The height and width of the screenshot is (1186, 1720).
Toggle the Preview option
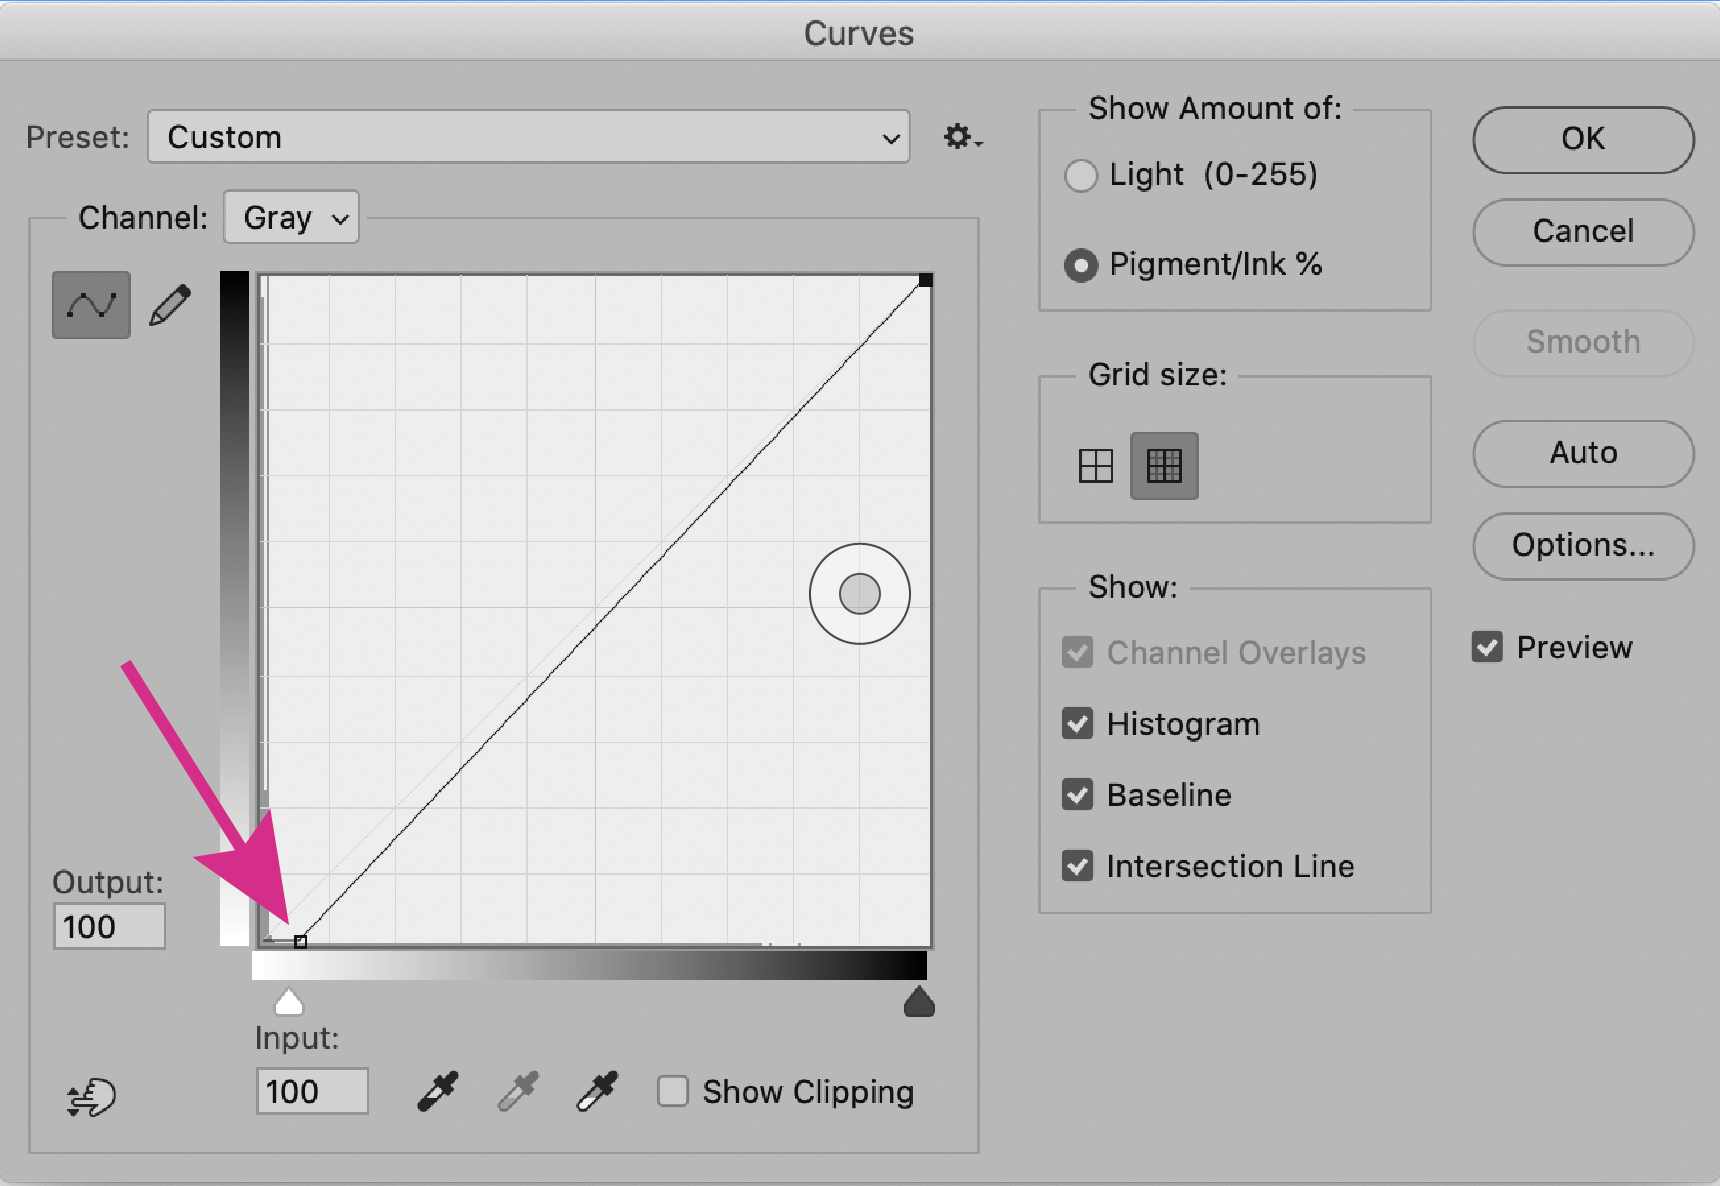pos(1487,647)
